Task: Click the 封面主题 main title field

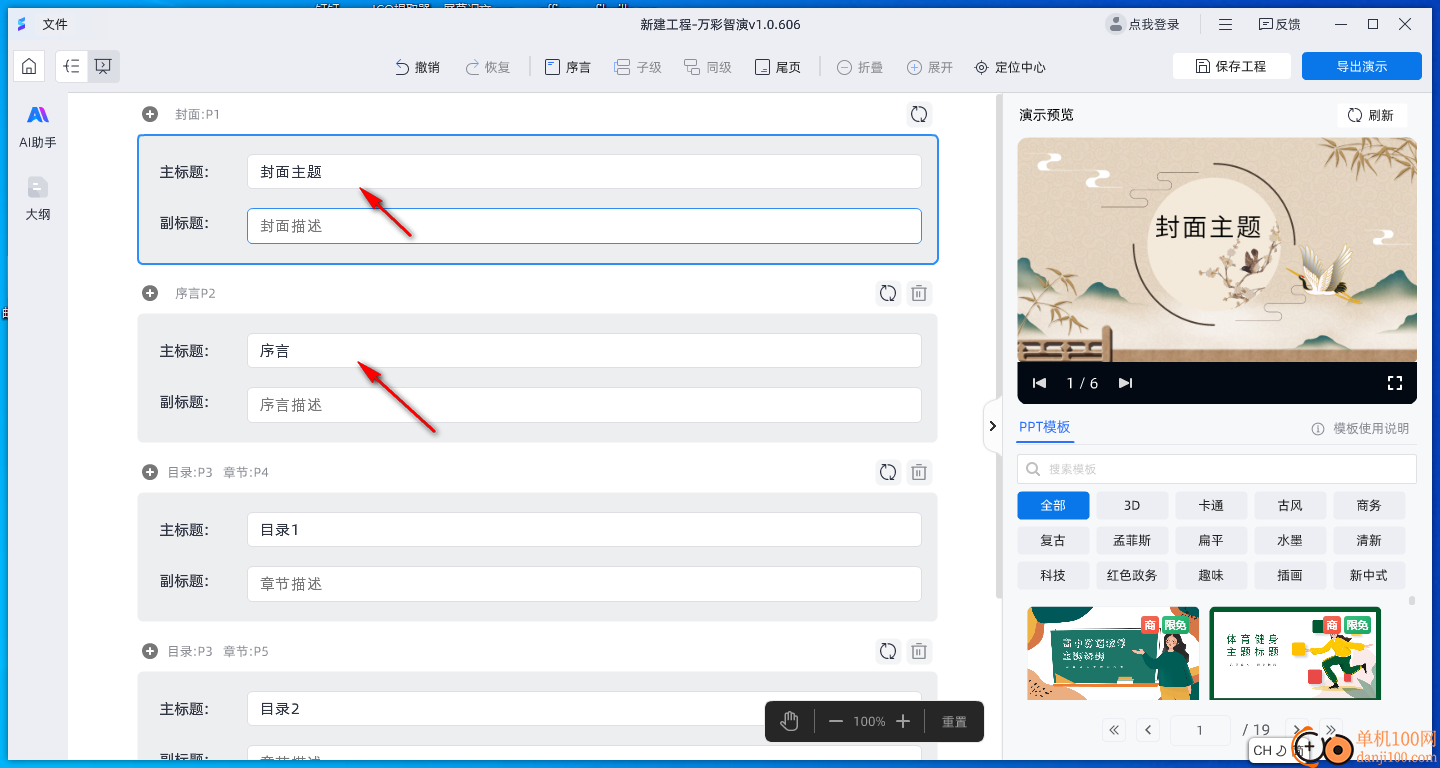Action: [584, 171]
